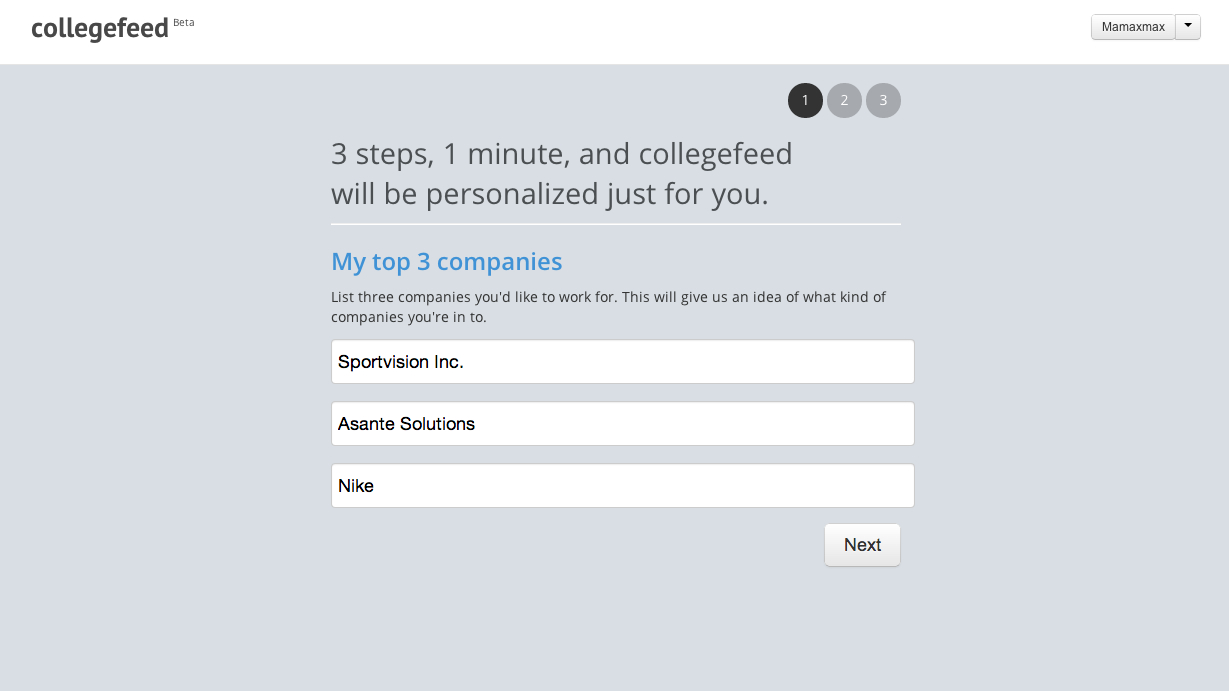The height and width of the screenshot is (691, 1229).
Task: Jump to step 2 circle indicator
Action: (x=844, y=100)
